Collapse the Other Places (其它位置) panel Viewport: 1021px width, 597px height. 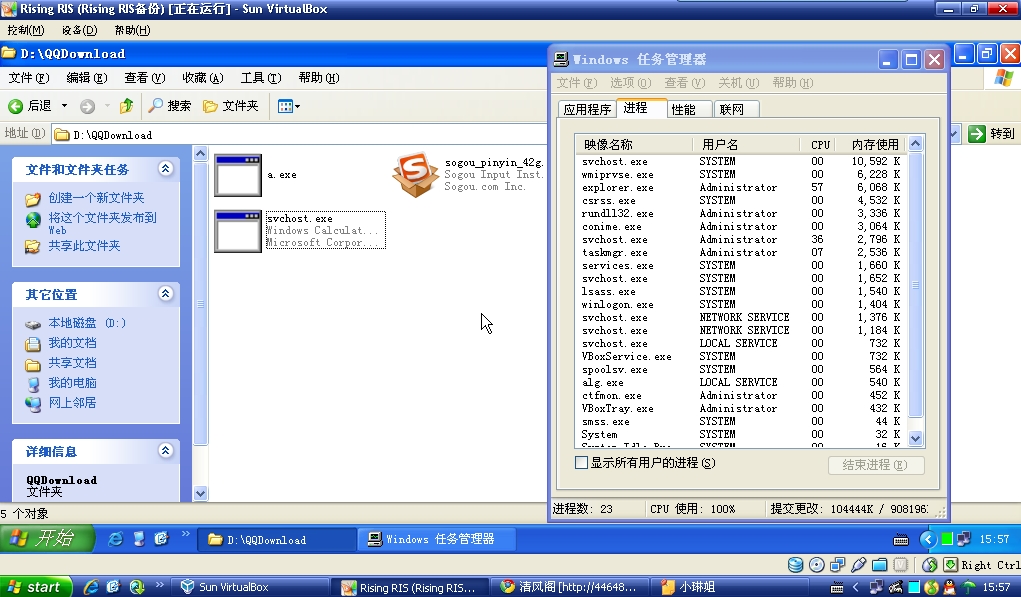click(x=165, y=294)
